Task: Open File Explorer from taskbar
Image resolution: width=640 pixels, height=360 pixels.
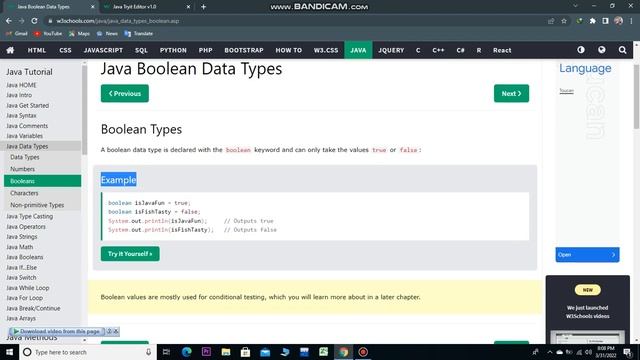Action: pyautogui.click(x=226, y=352)
